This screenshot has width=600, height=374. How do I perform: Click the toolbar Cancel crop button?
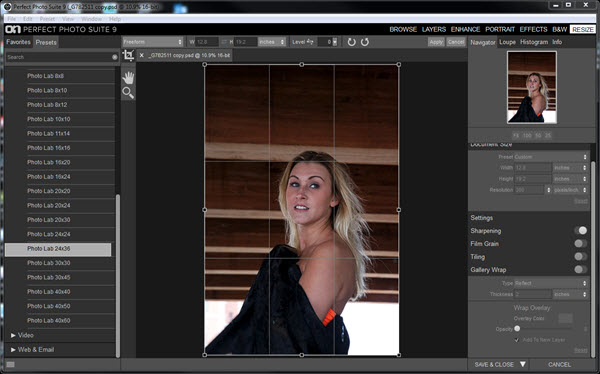point(456,42)
